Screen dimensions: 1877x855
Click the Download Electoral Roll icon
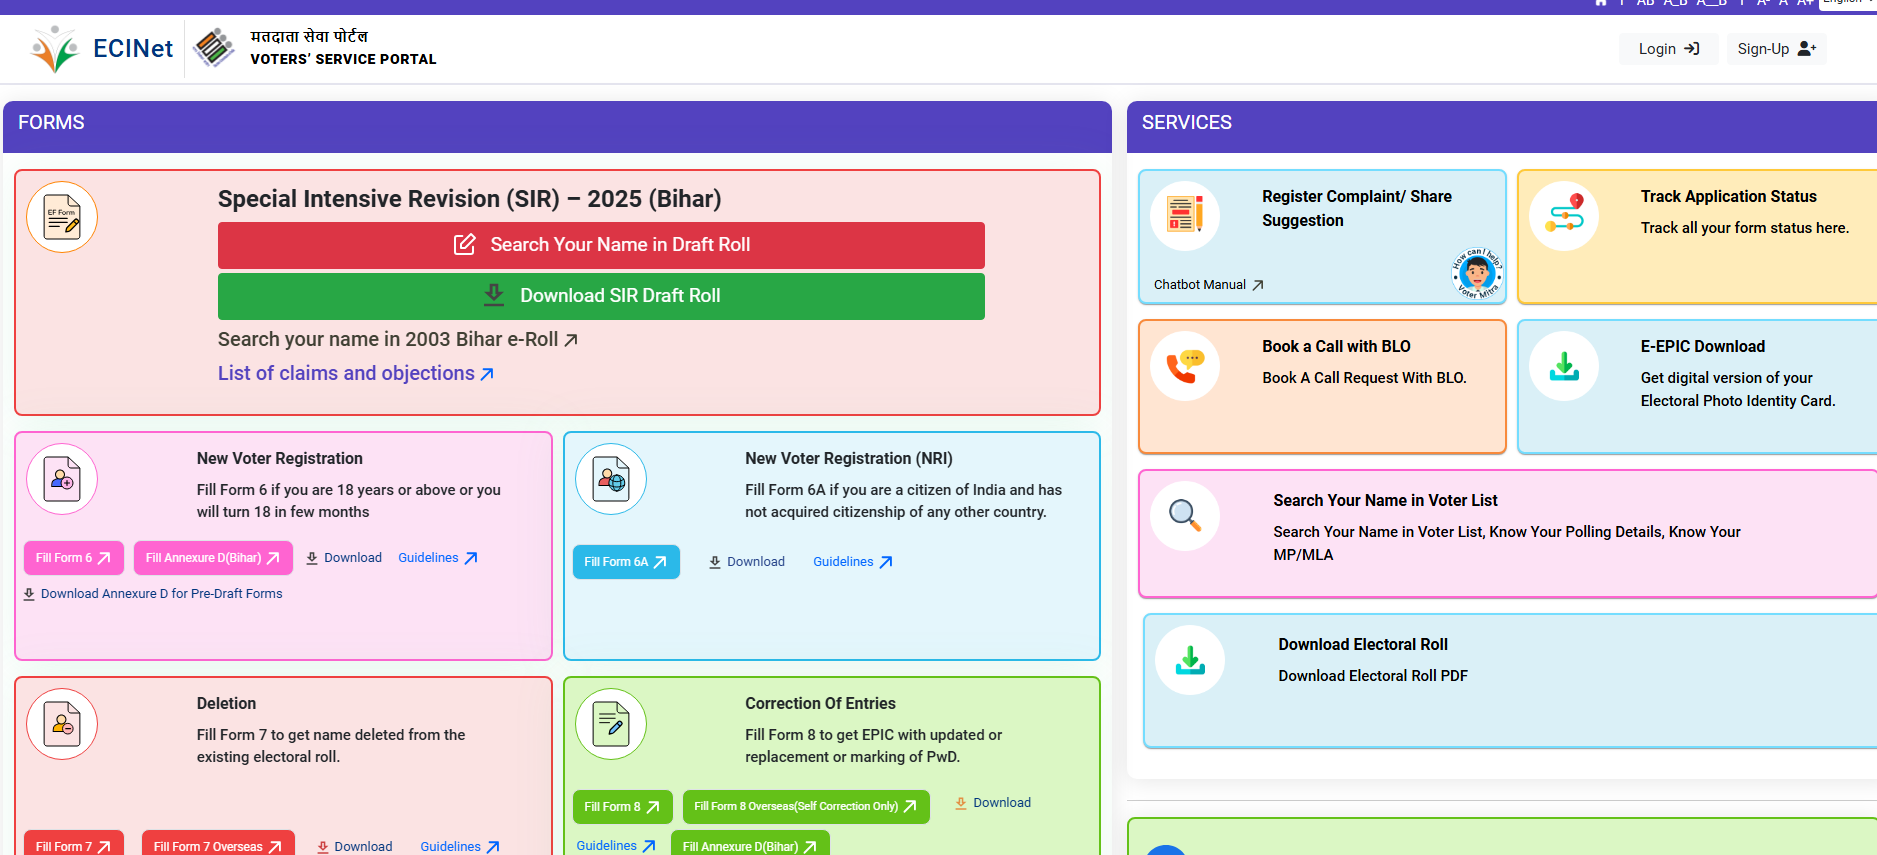point(1190,660)
